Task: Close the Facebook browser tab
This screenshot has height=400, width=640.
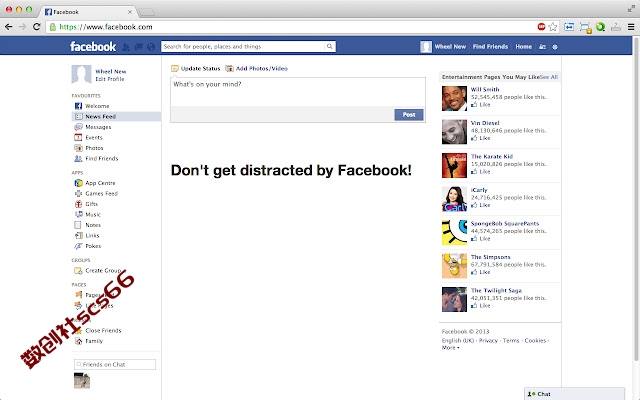Action: [x=130, y=12]
